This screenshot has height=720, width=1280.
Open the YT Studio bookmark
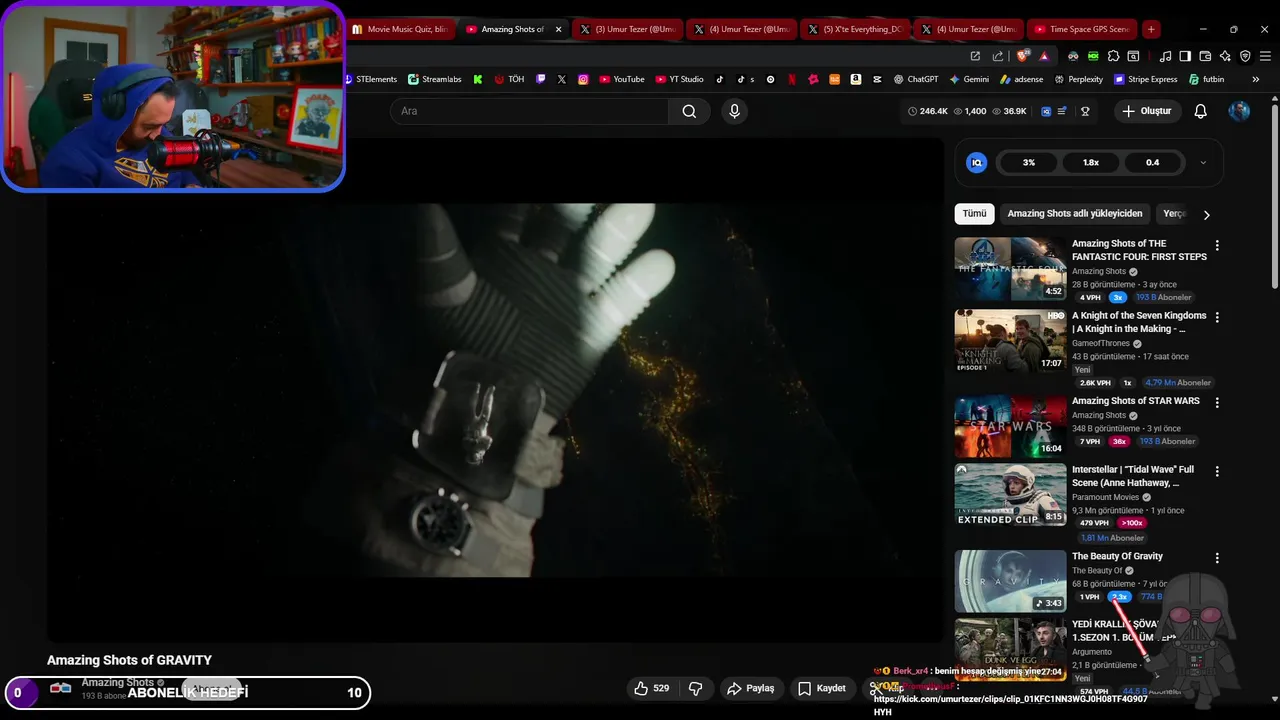coord(680,79)
